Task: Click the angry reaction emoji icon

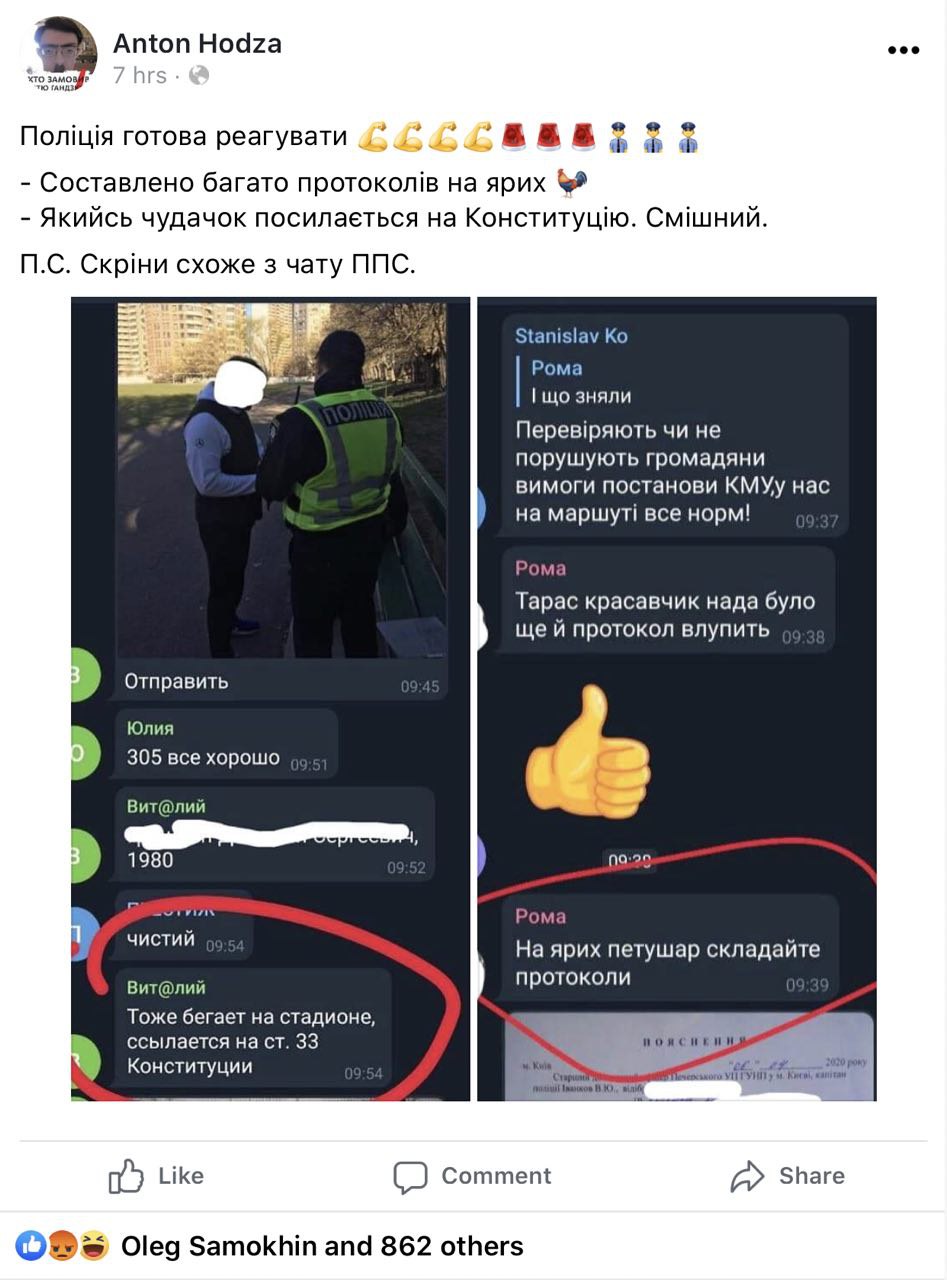Action: (x=62, y=1246)
